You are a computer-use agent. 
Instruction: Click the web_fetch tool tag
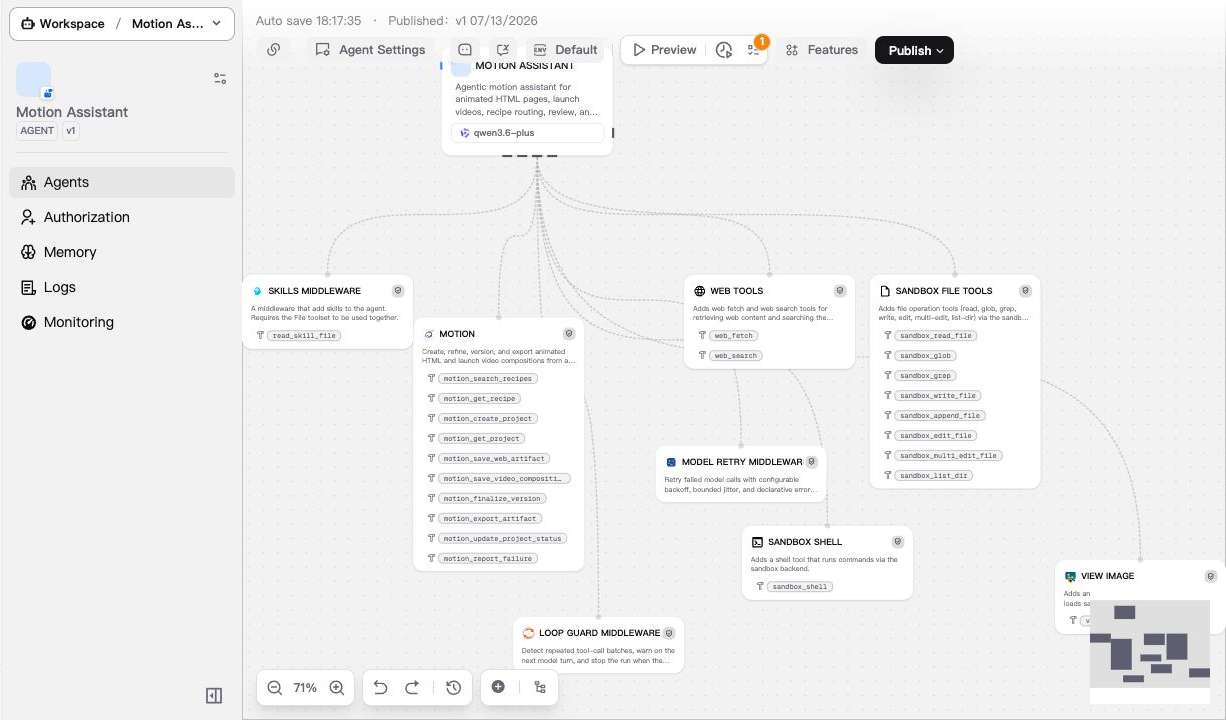[734, 336]
